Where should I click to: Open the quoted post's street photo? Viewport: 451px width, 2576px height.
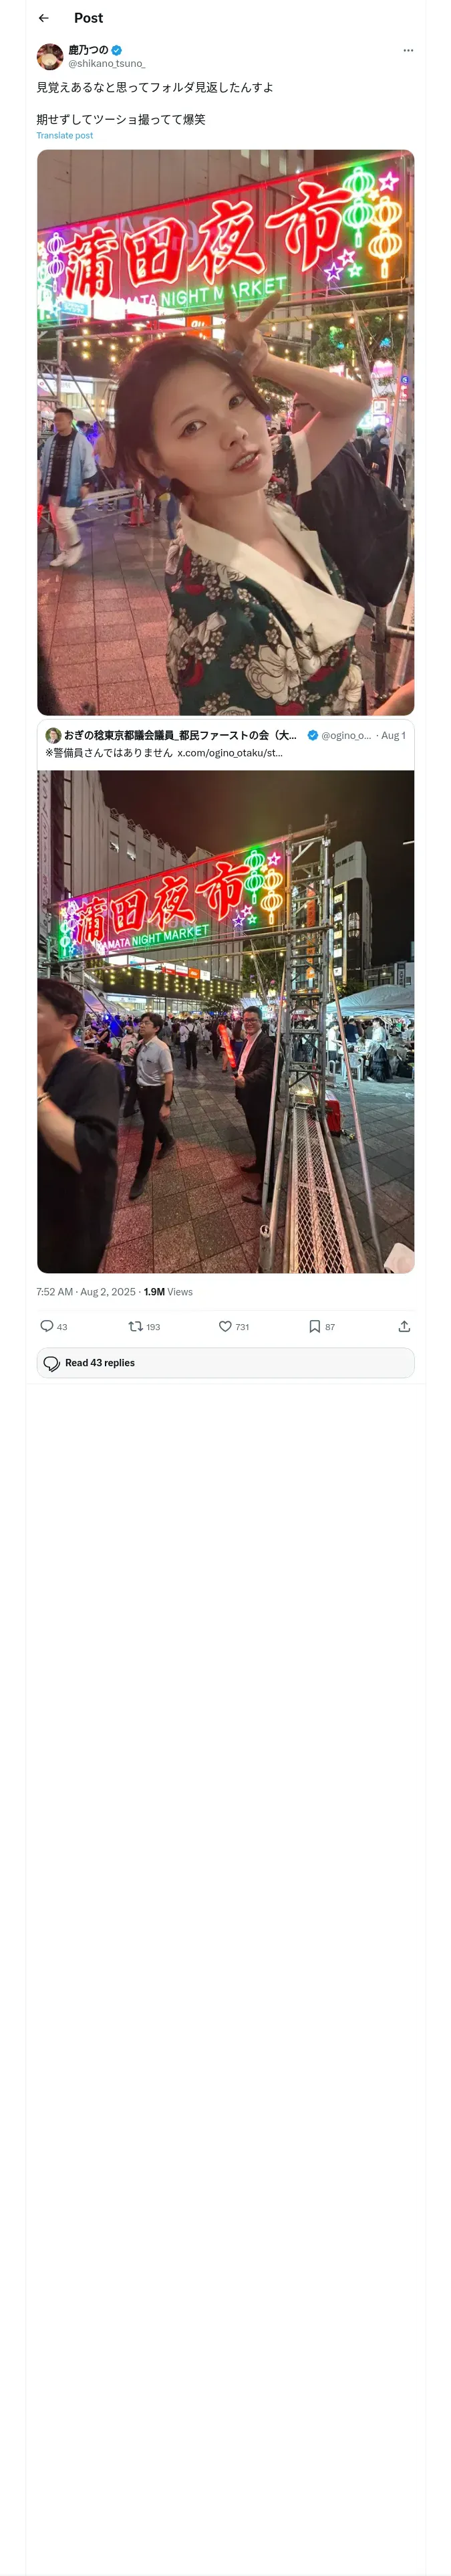click(x=225, y=1021)
